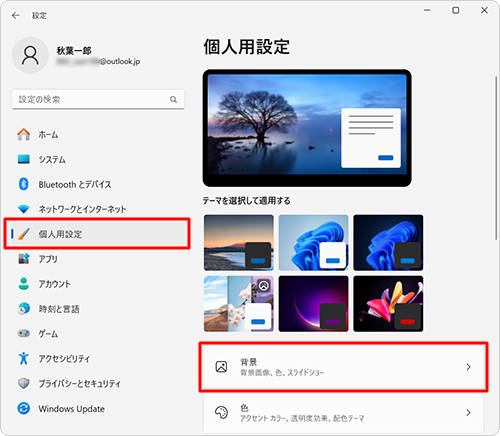500x436 pixels.
Task: Click the Bluetooth icon in the sidebar
Action: (24, 184)
